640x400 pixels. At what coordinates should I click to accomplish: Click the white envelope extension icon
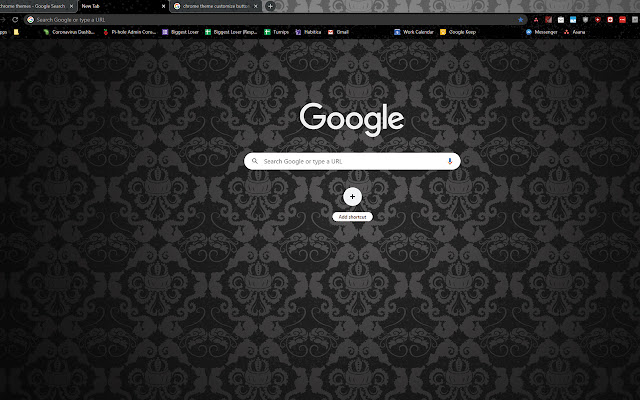[x=561, y=20]
